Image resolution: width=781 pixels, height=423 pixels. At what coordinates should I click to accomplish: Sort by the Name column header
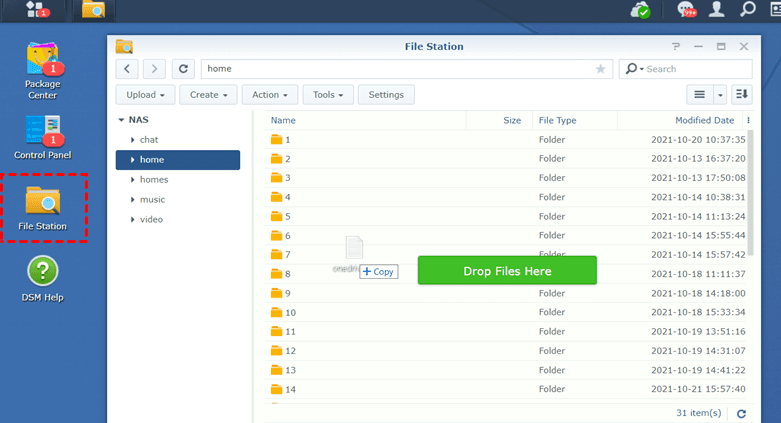[366, 120]
